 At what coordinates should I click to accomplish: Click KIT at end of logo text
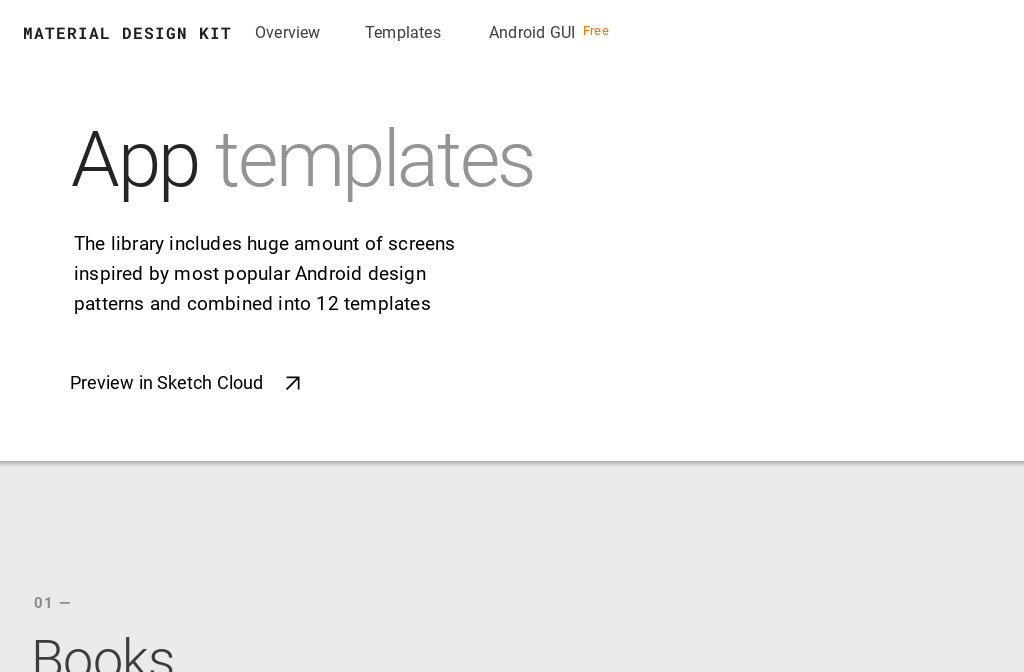tap(216, 33)
